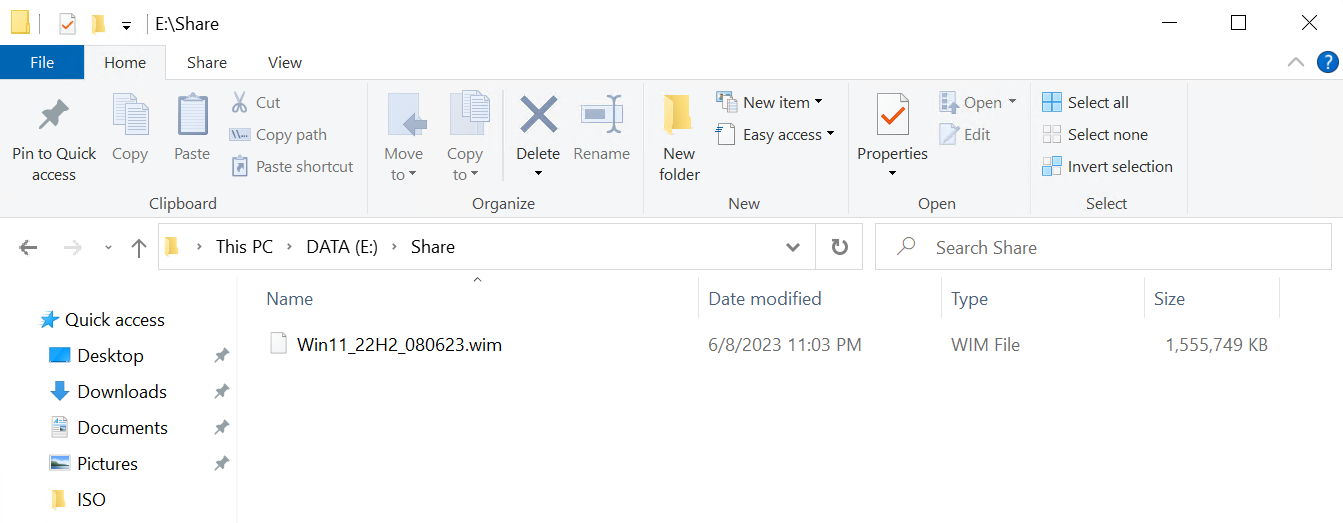Screen dimensions: 1343x523
Task: Click the Pin to Quick access icon
Action: click(x=54, y=116)
